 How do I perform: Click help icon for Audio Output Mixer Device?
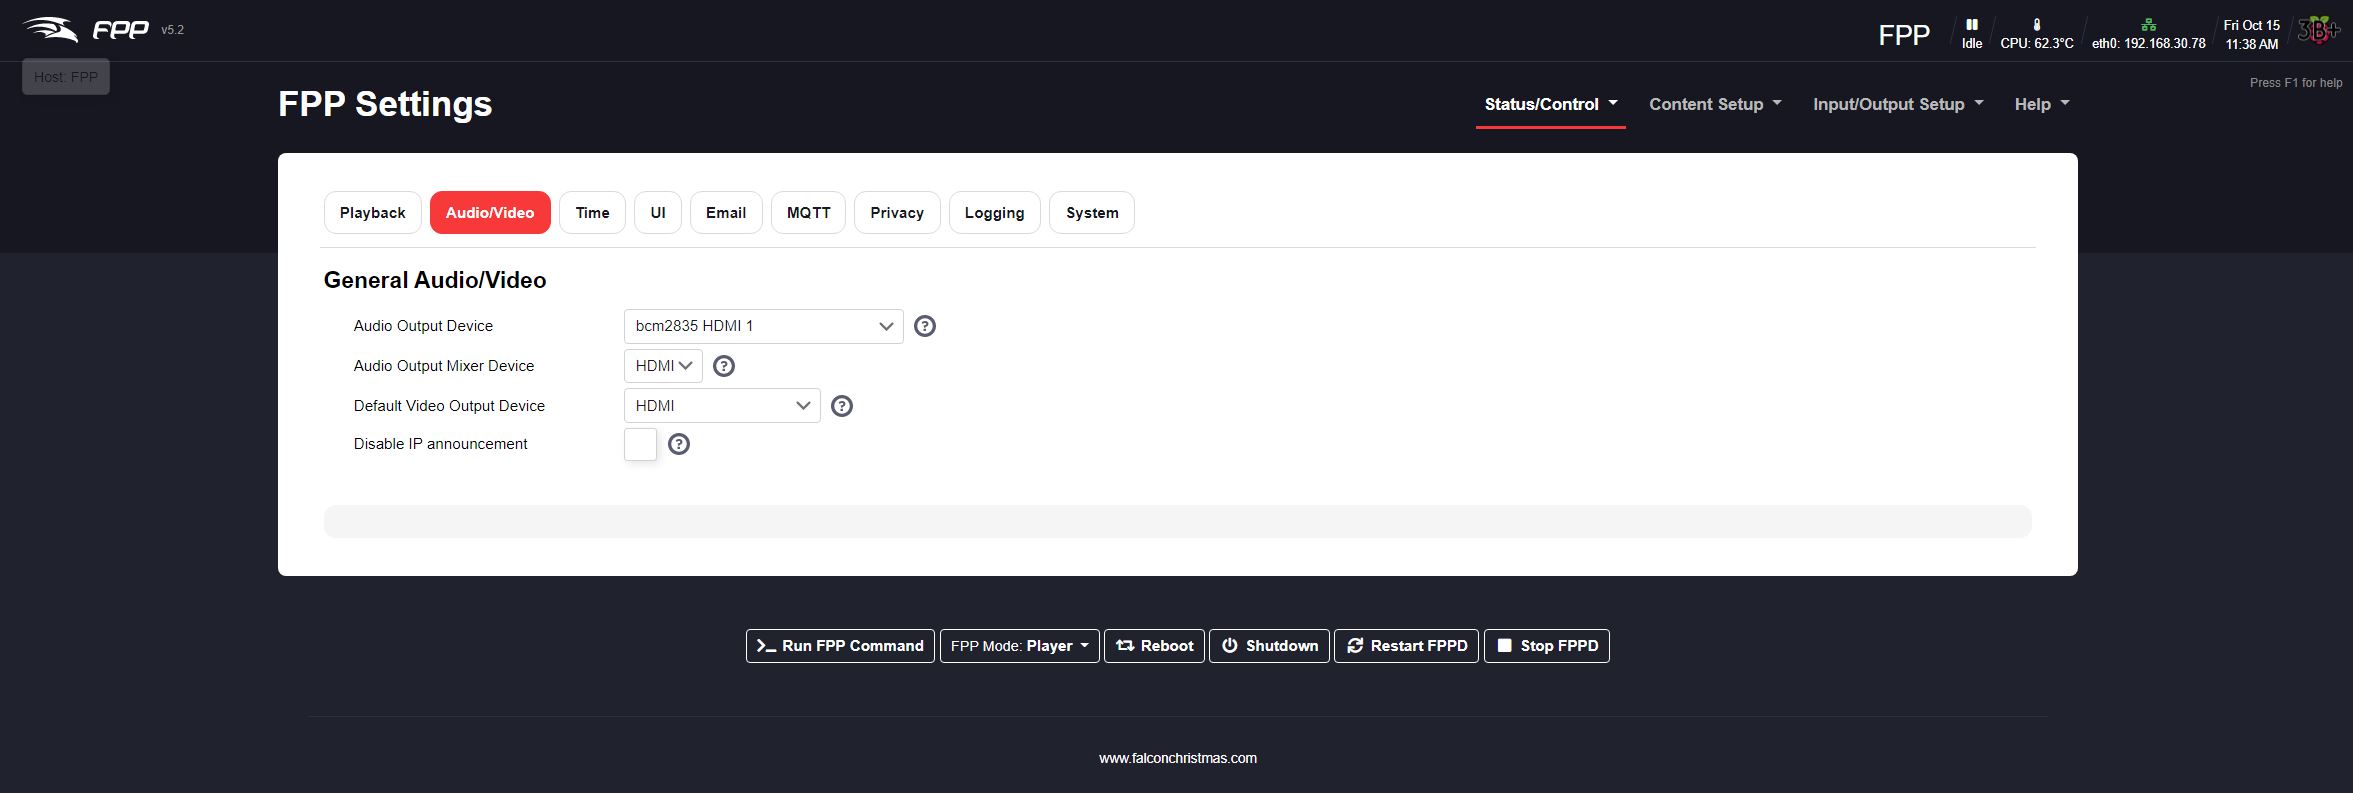724,366
